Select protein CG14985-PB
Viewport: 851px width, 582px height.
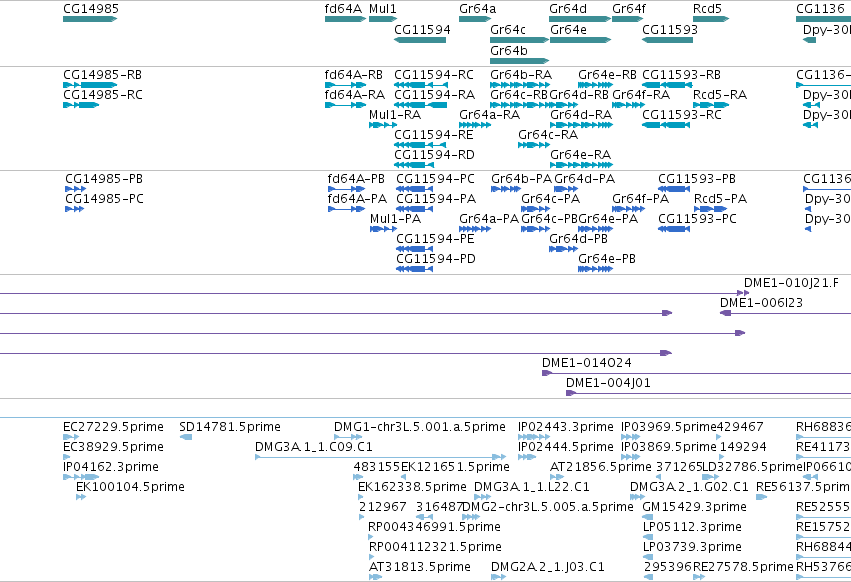75,189
